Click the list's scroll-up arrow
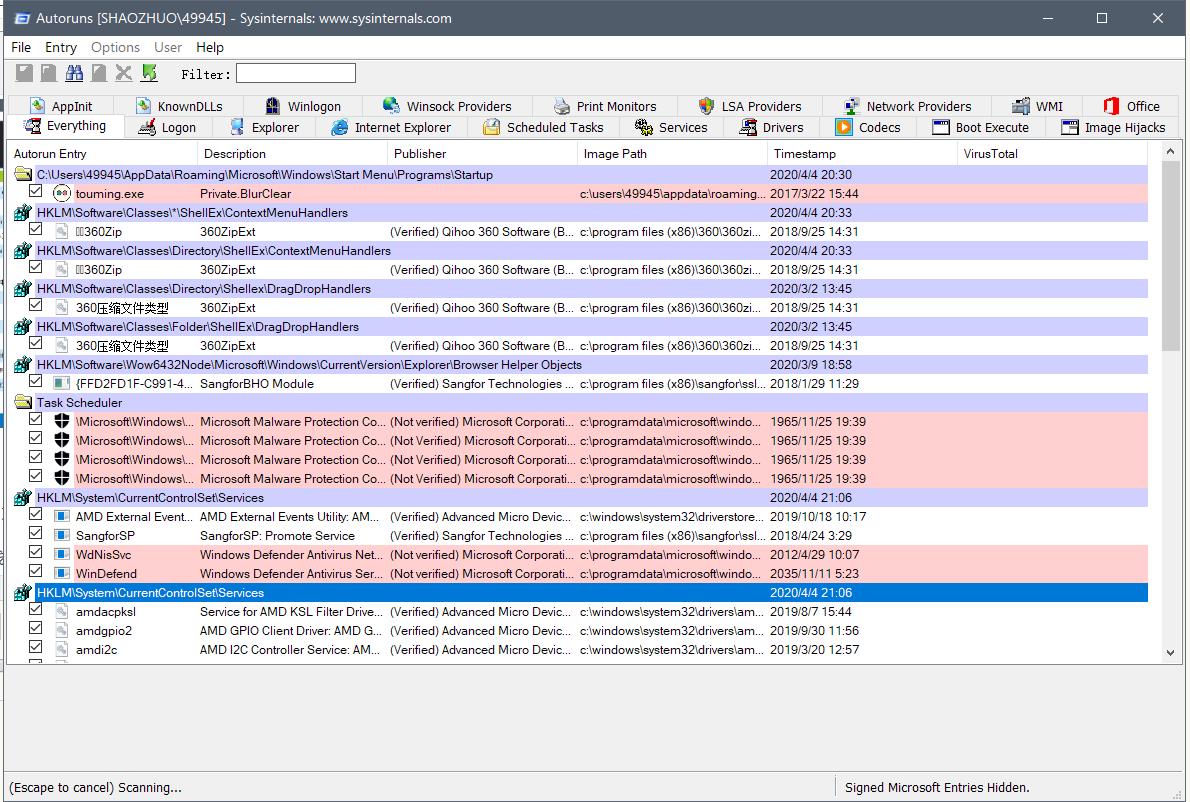This screenshot has height=802, width=1190. click(x=1170, y=152)
